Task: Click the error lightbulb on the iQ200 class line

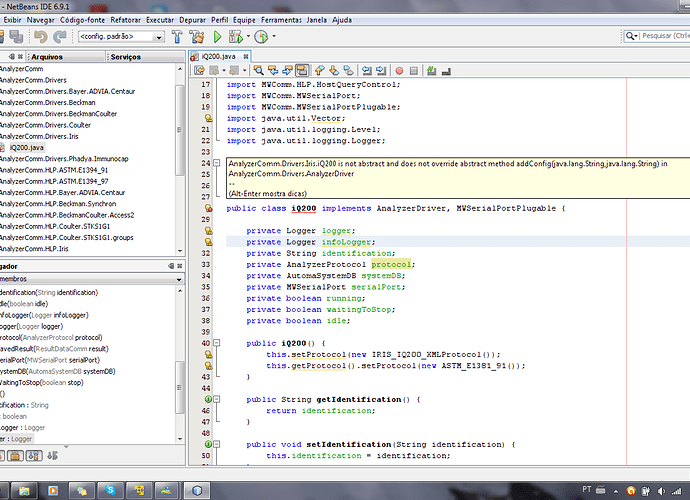Action: (208, 208)
